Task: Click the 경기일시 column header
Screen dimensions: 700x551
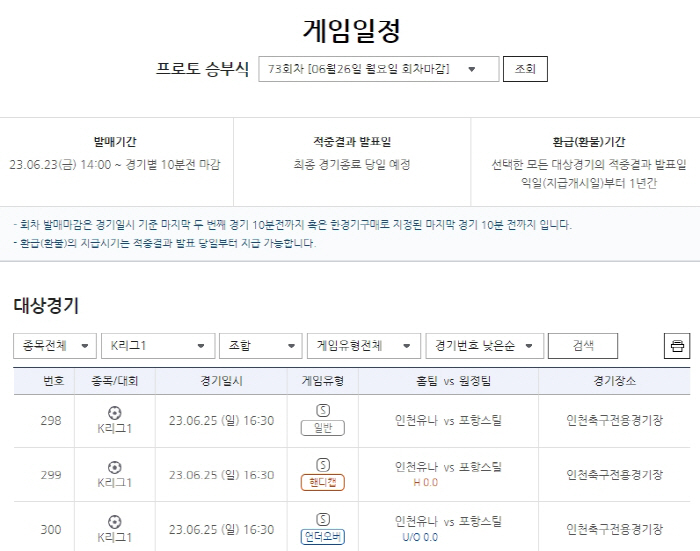Action: tap(220, 381)
